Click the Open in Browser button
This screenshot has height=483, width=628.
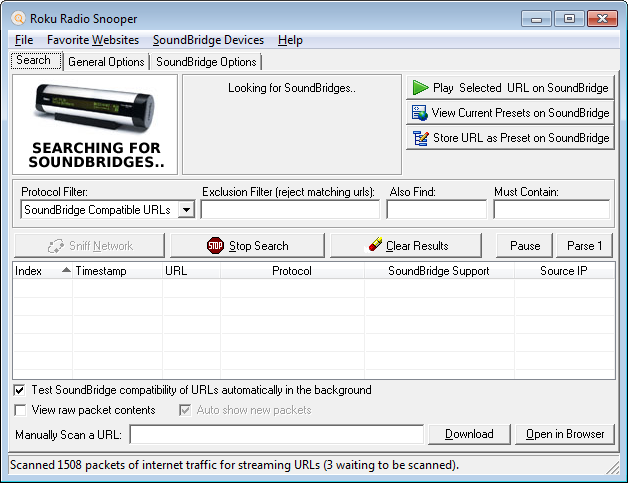pos(565,434)
